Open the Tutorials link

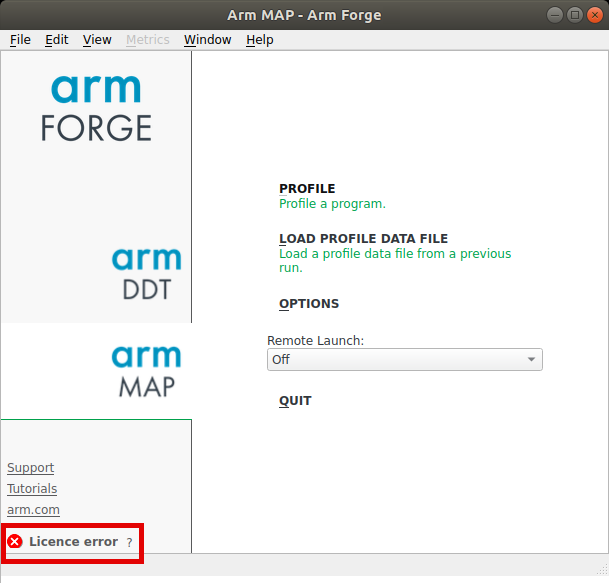pos(32,489)
